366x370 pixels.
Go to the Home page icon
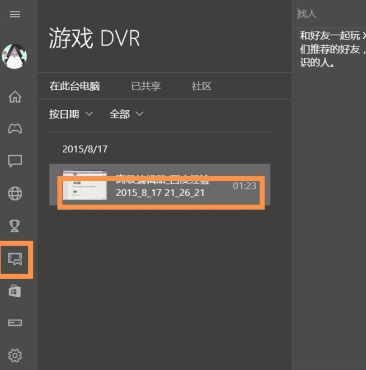coord(15,97)
